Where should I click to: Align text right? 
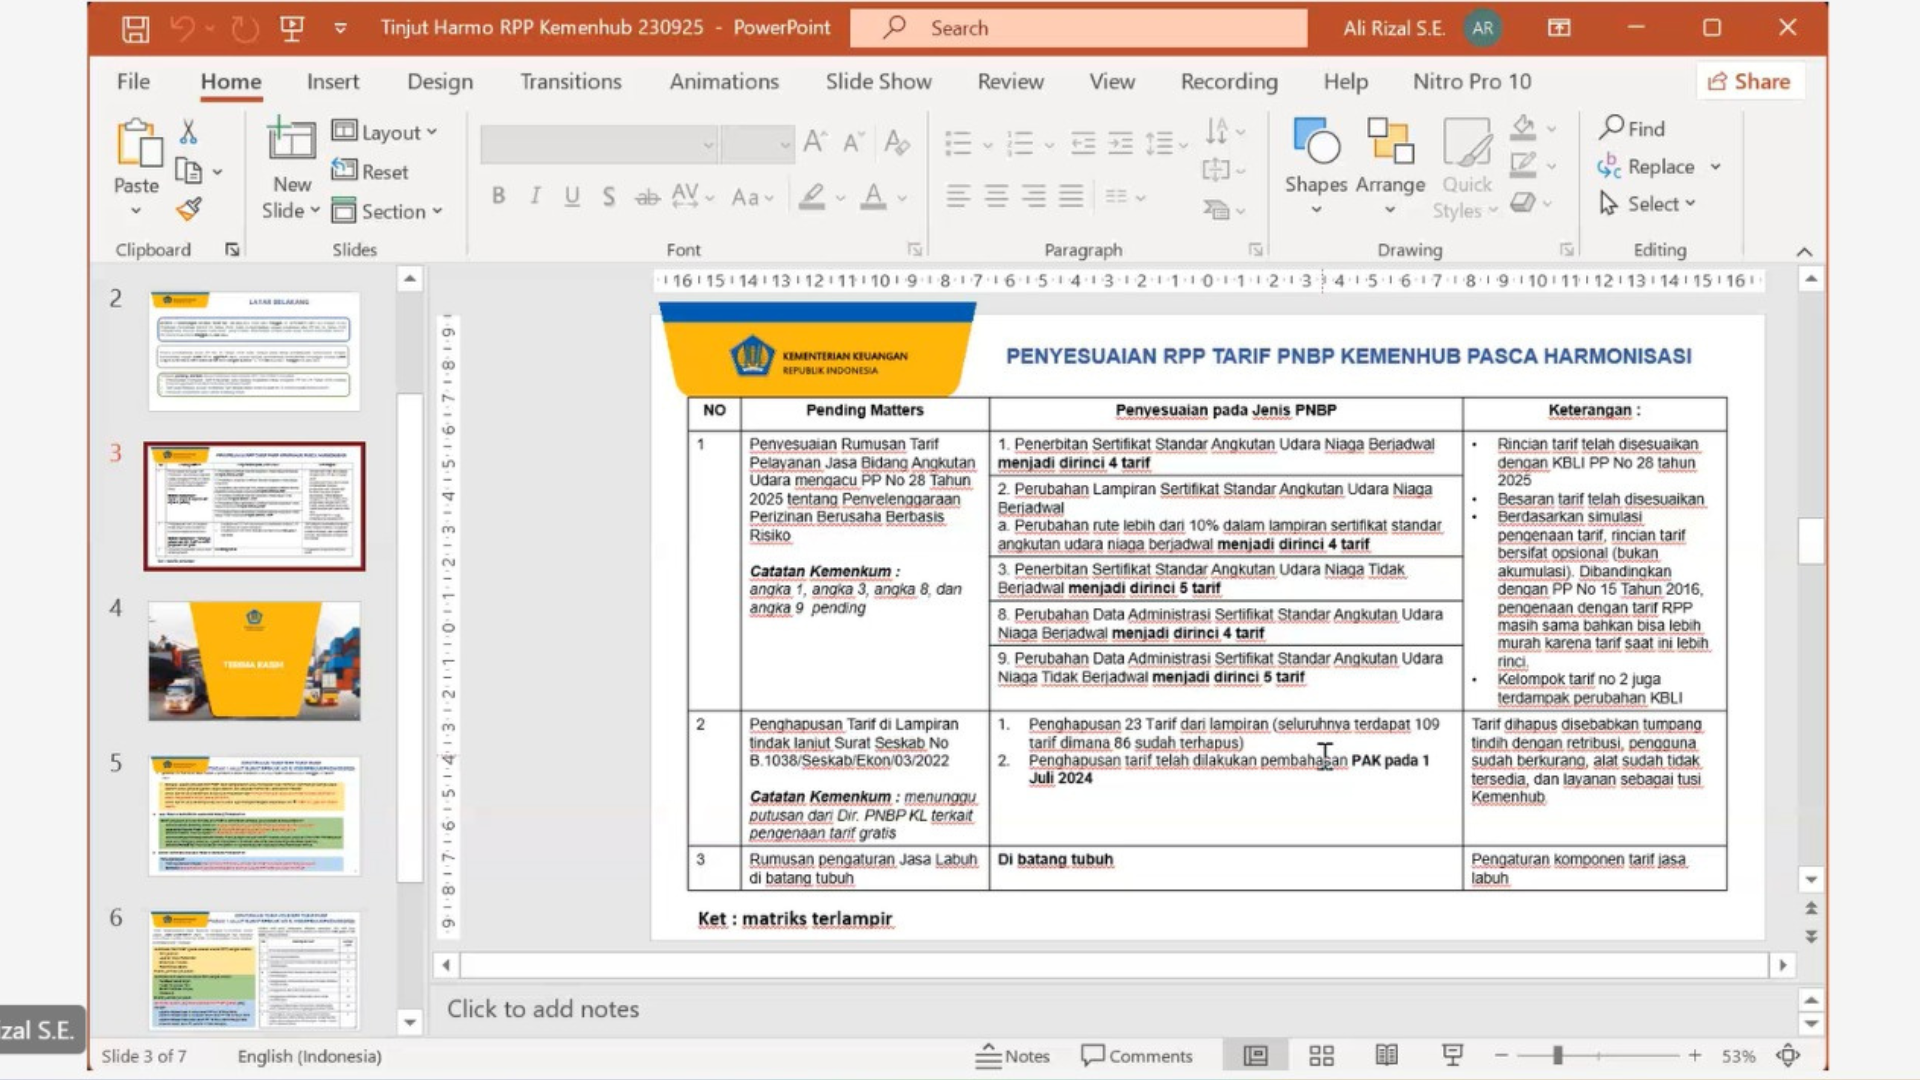coord(1033,197)
